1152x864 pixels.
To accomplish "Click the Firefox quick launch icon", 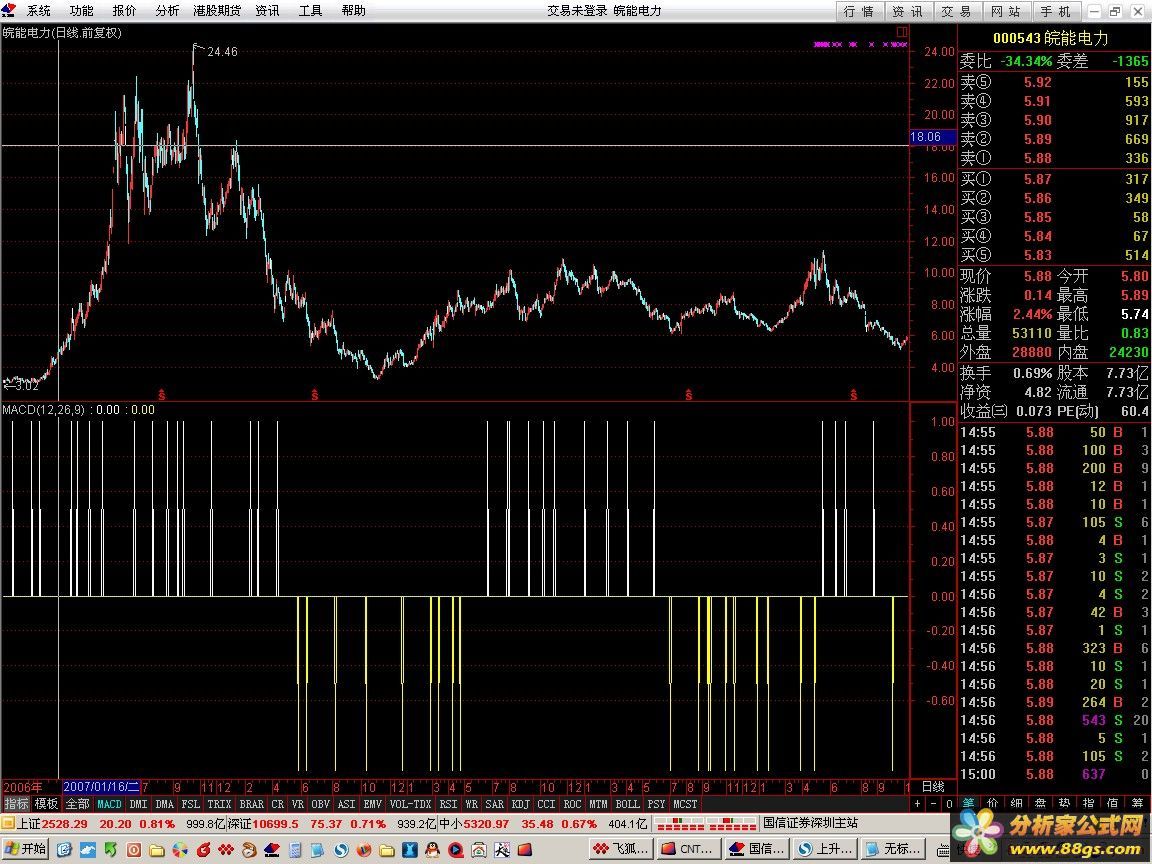I will point(364,850).
